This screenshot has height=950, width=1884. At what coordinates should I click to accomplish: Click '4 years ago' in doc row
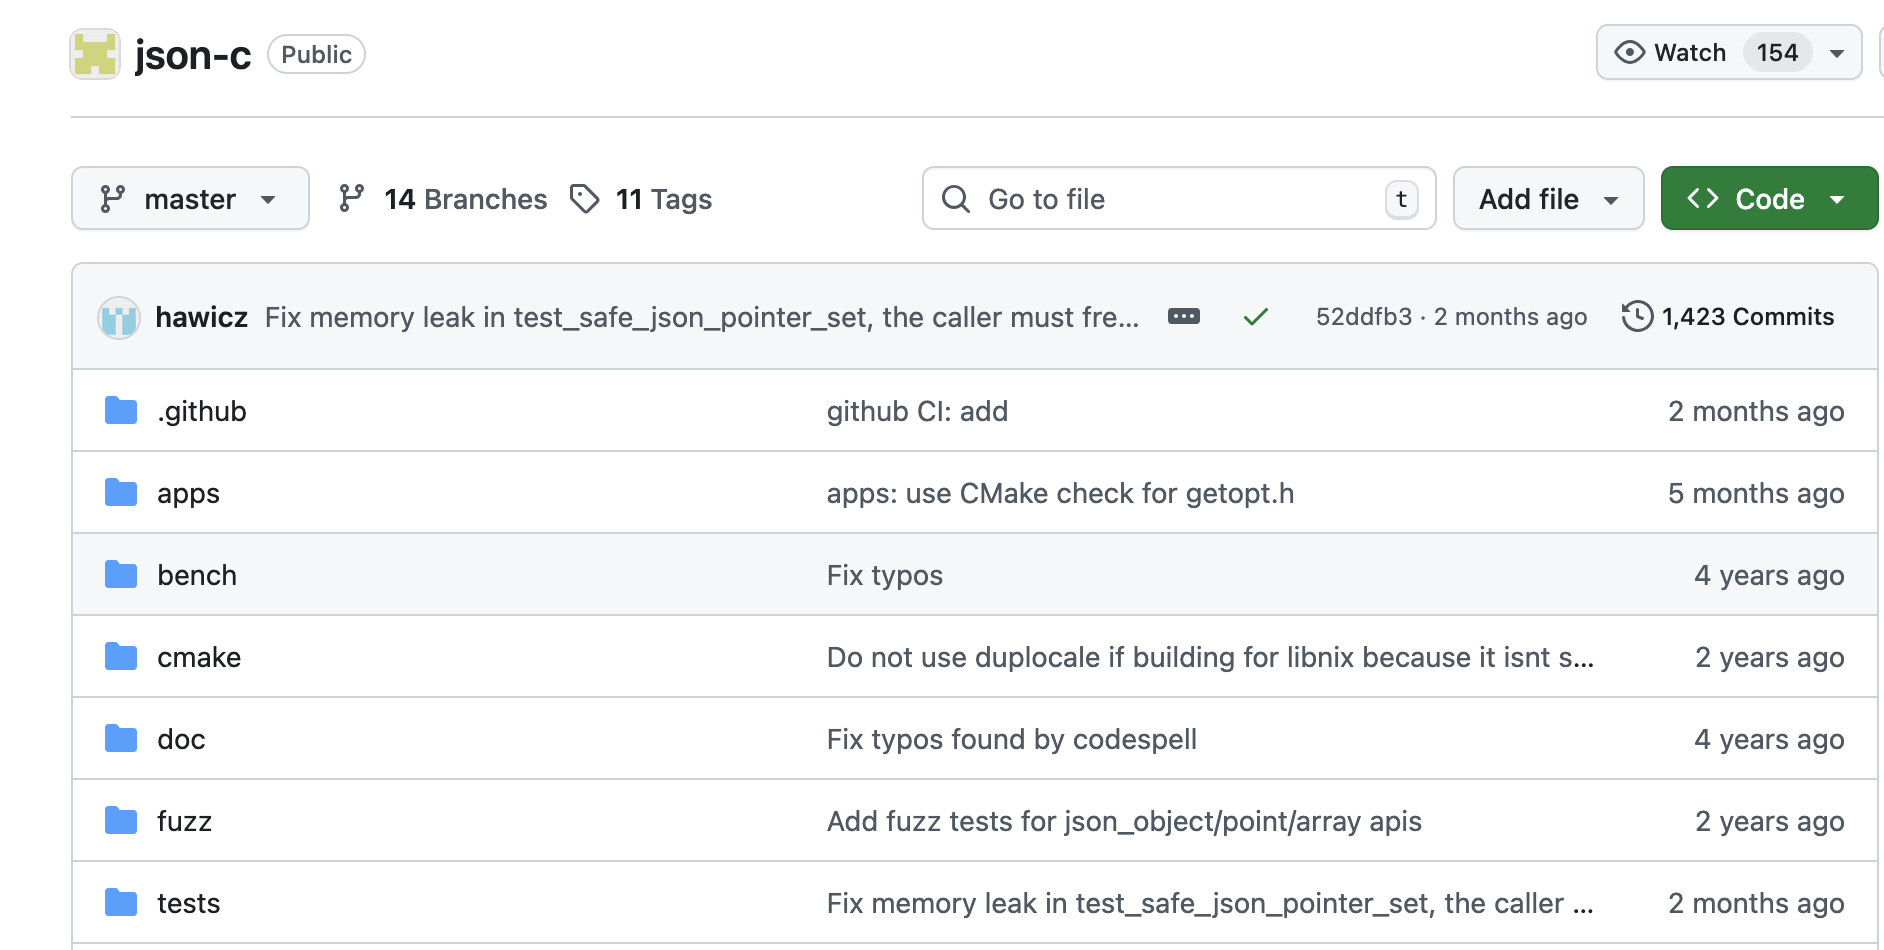(x=1769, y=739)
